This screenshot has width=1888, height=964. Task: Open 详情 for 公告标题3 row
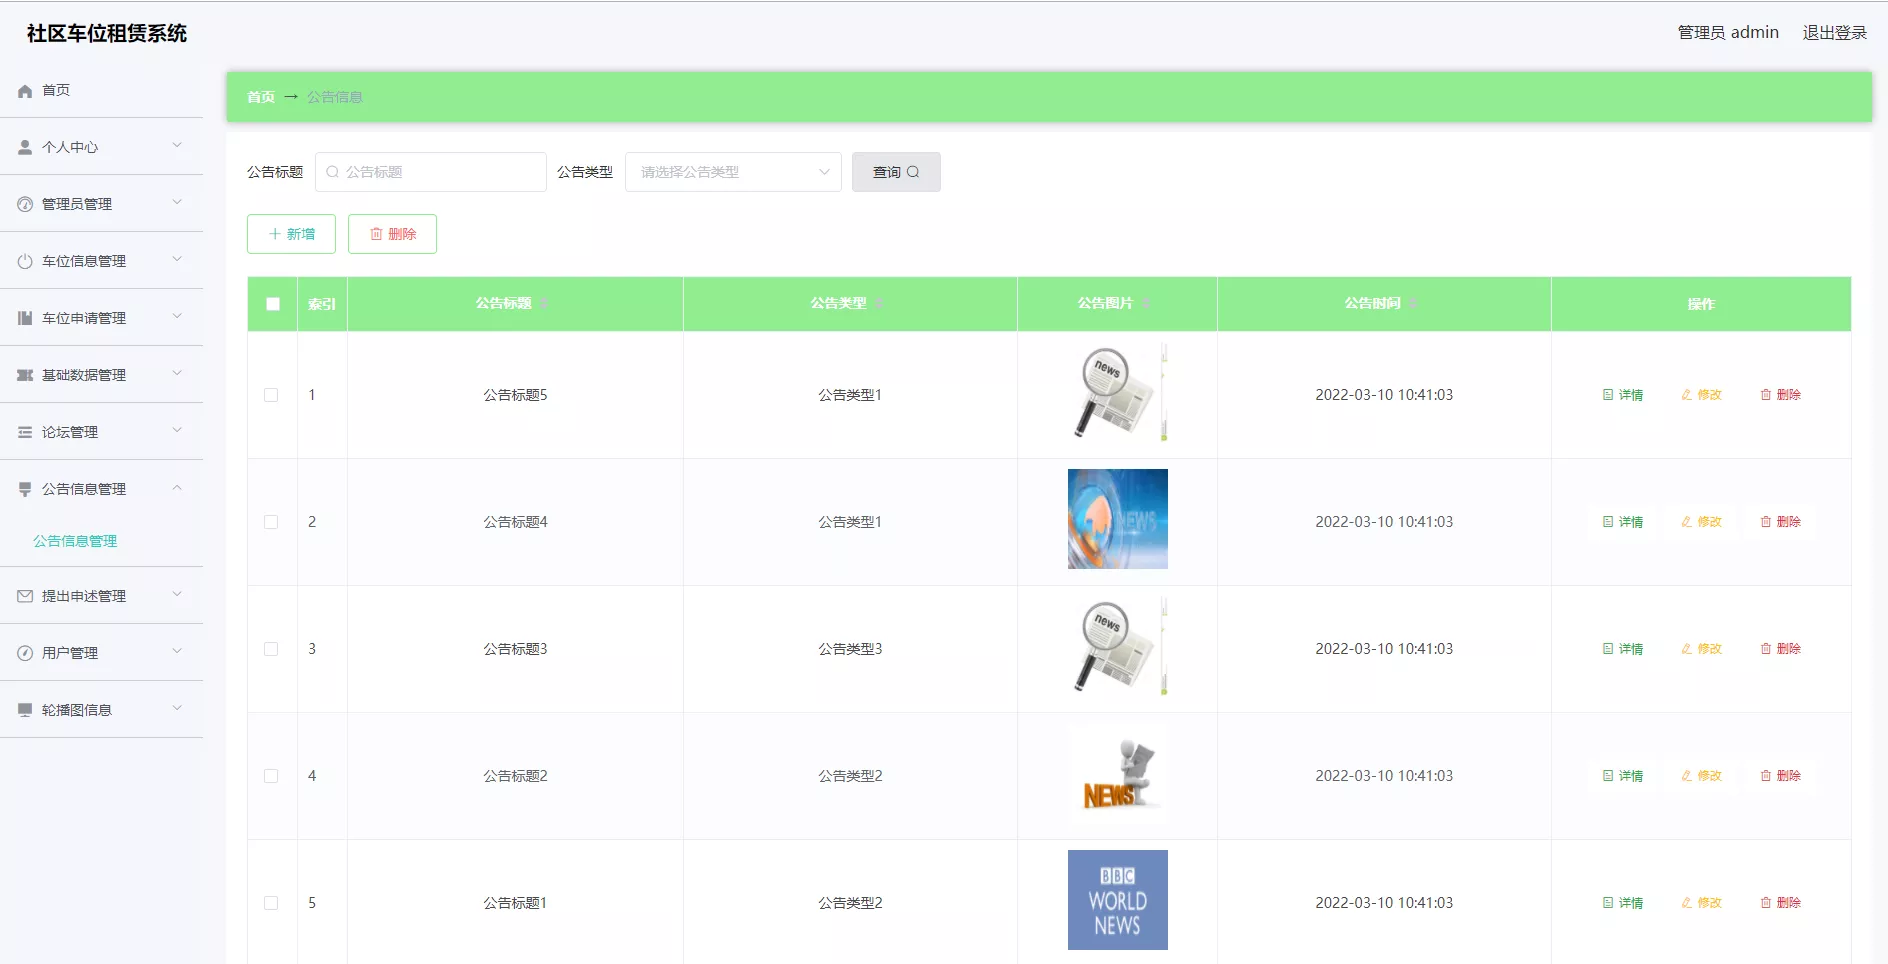pyautogui.click(x=1623, y=649)
